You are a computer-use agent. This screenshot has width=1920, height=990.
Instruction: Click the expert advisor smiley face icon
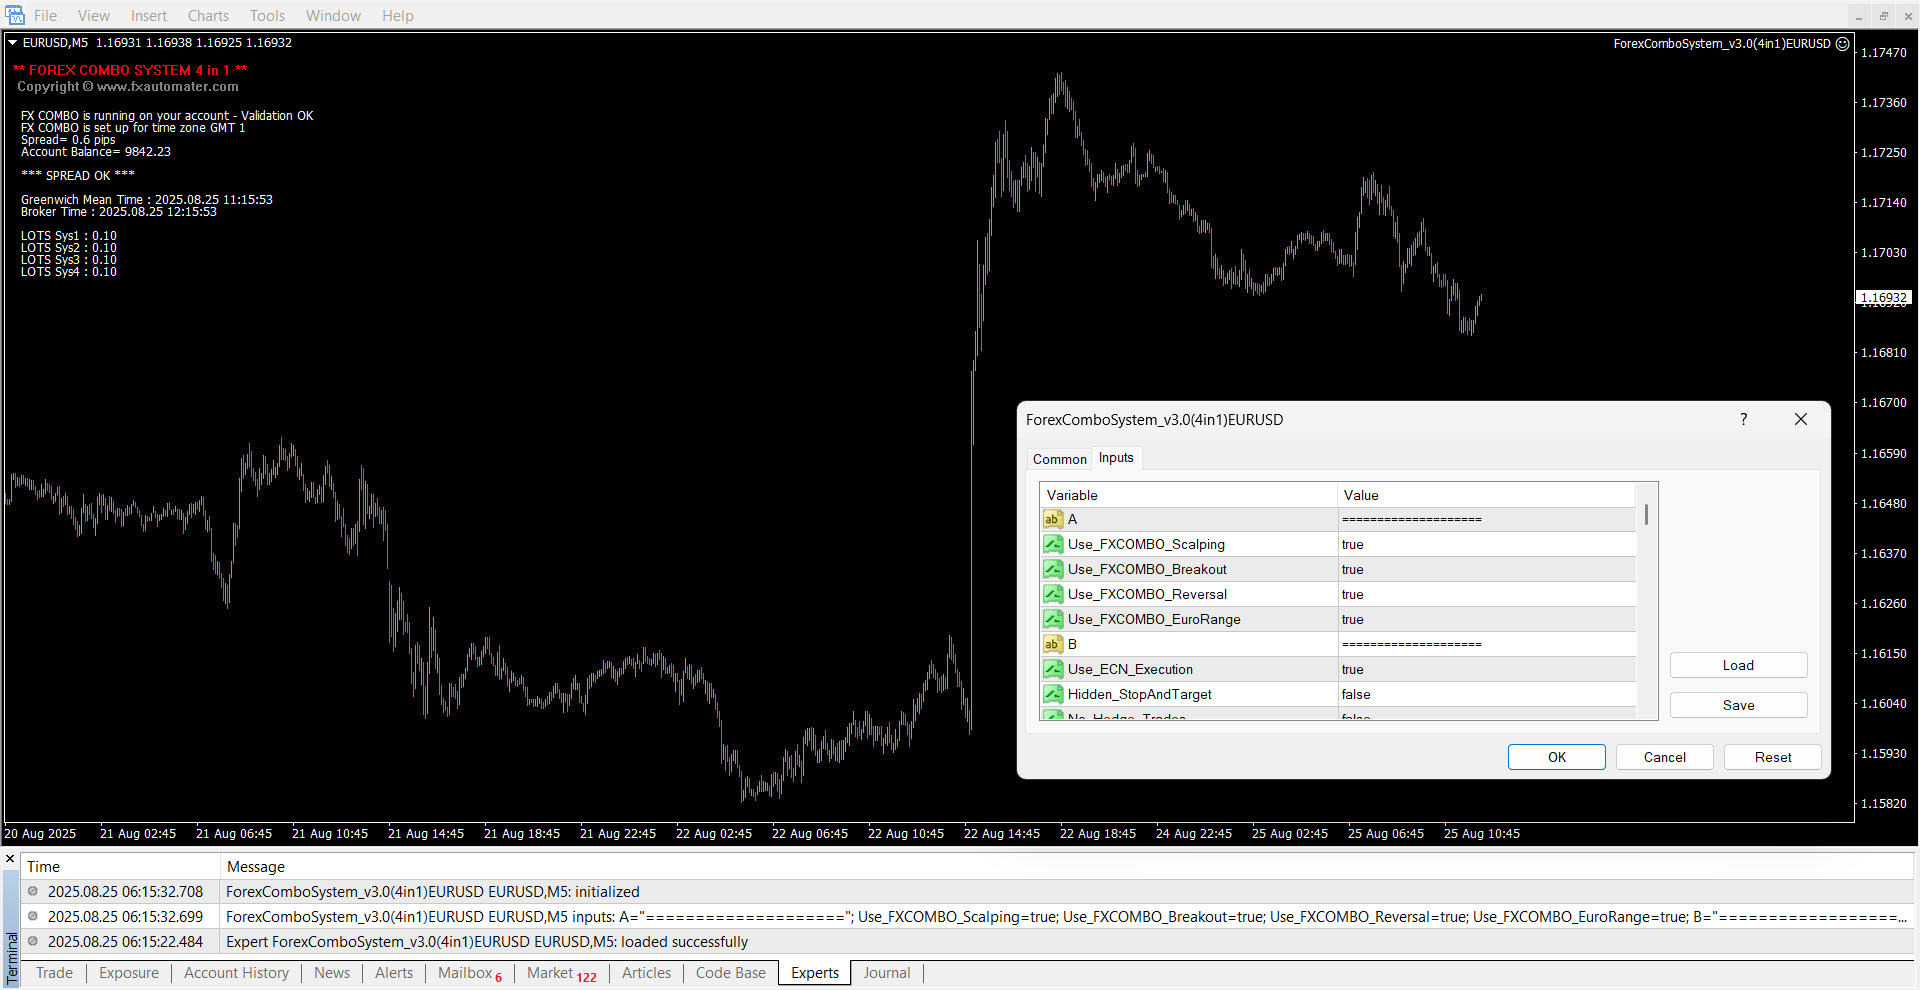click(1842, 43)
